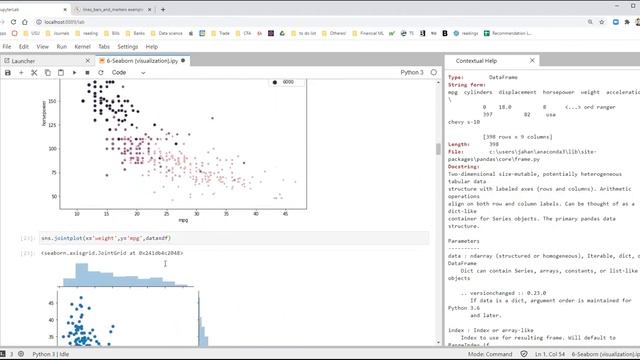Screen dimensions: 640x360
Task: Open the Apple bookmark icon
Action: (191, 33)
